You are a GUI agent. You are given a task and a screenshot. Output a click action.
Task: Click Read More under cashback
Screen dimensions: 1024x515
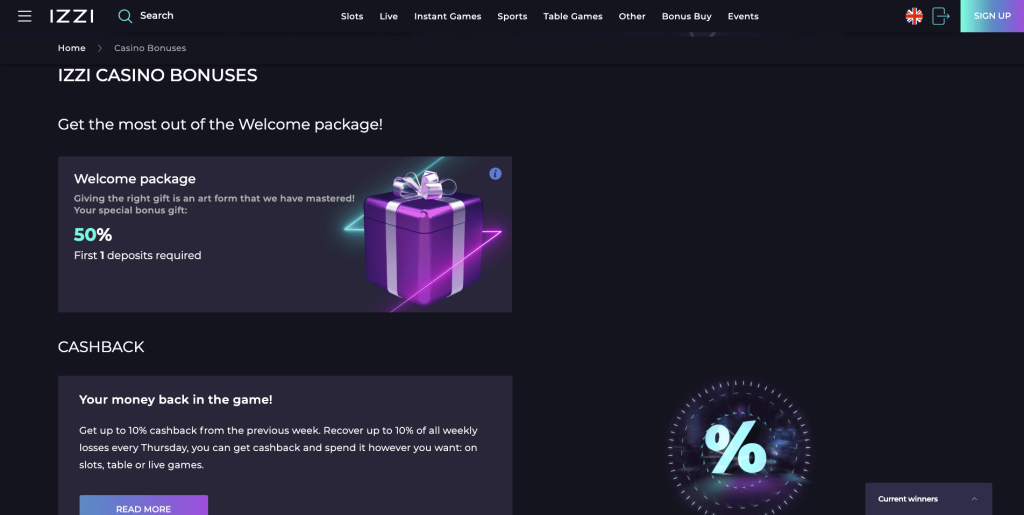[x=144, y=508]
